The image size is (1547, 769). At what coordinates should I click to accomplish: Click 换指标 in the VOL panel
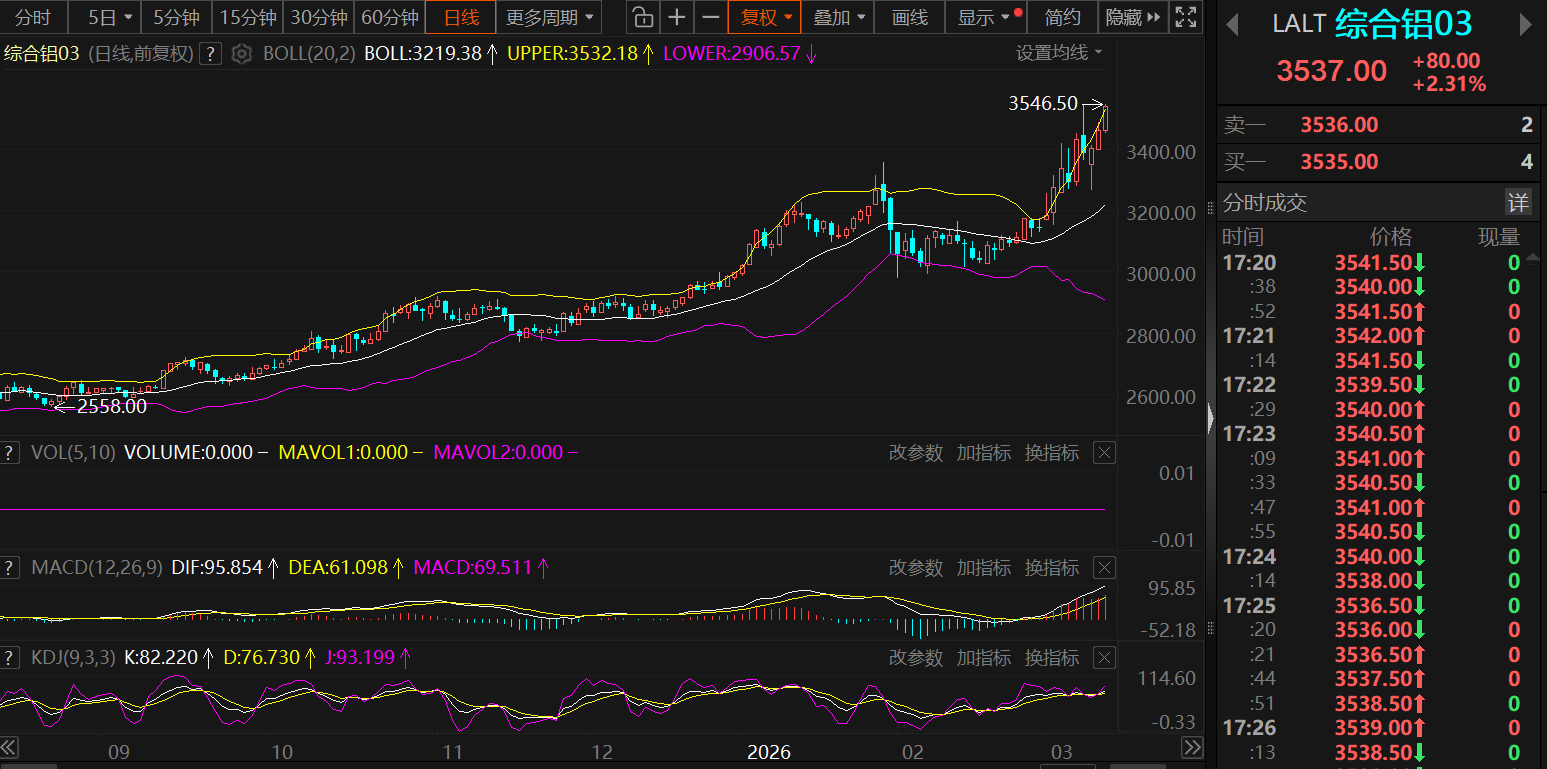pos(1052,453)
